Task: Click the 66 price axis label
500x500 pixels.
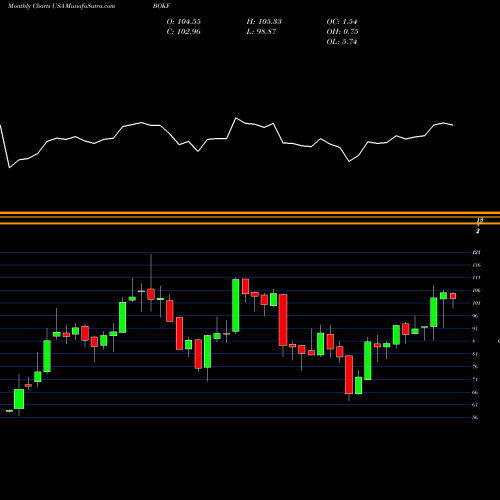Action: [476, 392]
